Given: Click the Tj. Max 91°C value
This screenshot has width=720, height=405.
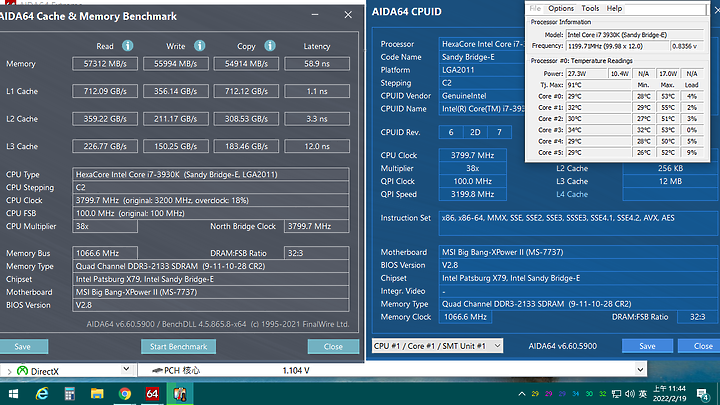Looking at the screenshot, I should pos(597,85).
